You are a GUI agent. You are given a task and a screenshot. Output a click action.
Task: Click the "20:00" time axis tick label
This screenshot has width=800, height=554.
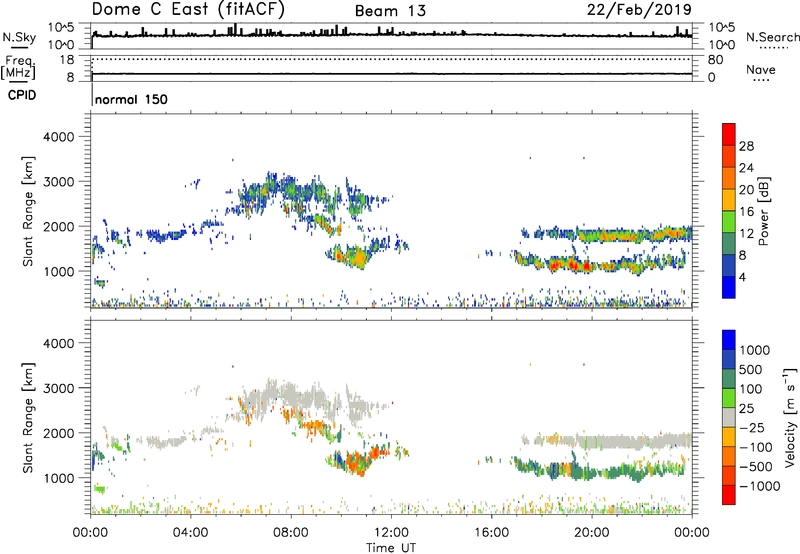tap(592, 533)
